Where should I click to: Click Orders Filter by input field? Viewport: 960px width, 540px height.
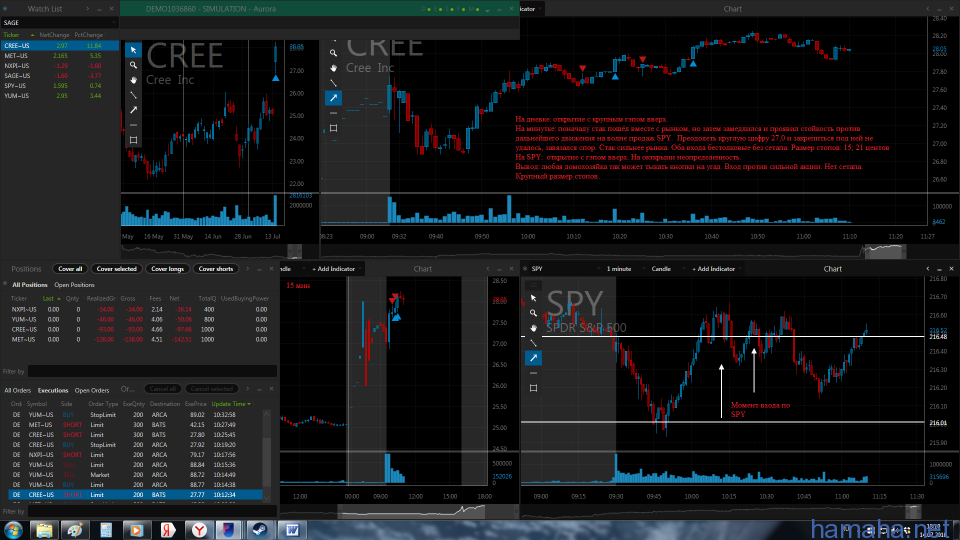tap(152, 511)
